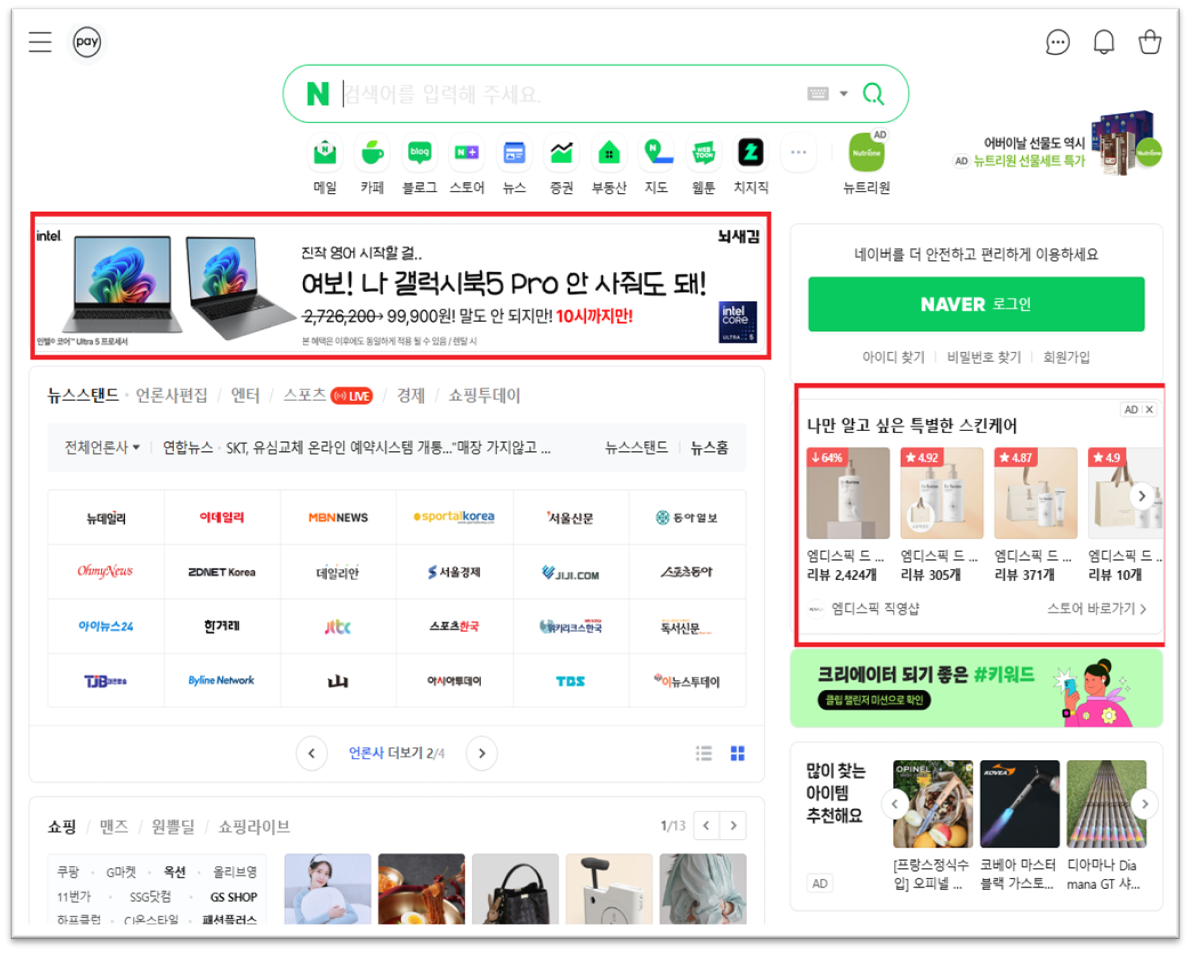Open the 뉴트리원 선물세트 특가 ad link
The width and height of the screenshot is (1190, 953).
(x=1029, y=161)
